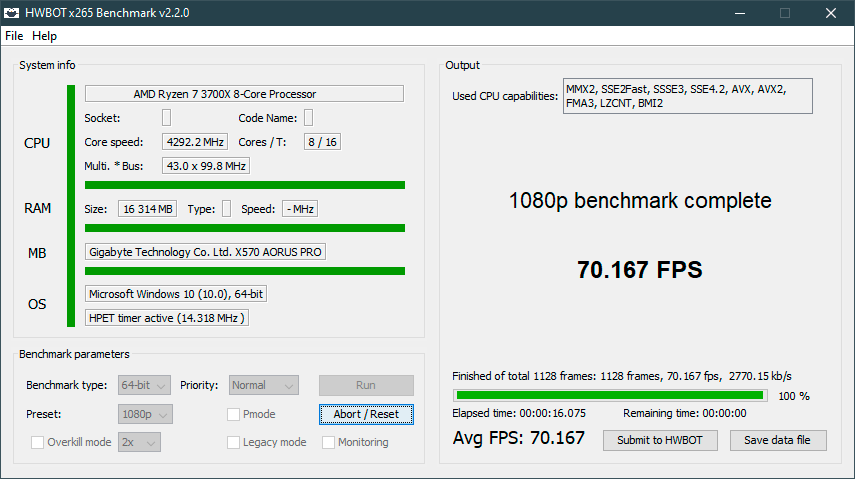The image size is (855, 479).
Task: Expand the Overkill 2x multiplier dropdown
Action: (140, 442)
